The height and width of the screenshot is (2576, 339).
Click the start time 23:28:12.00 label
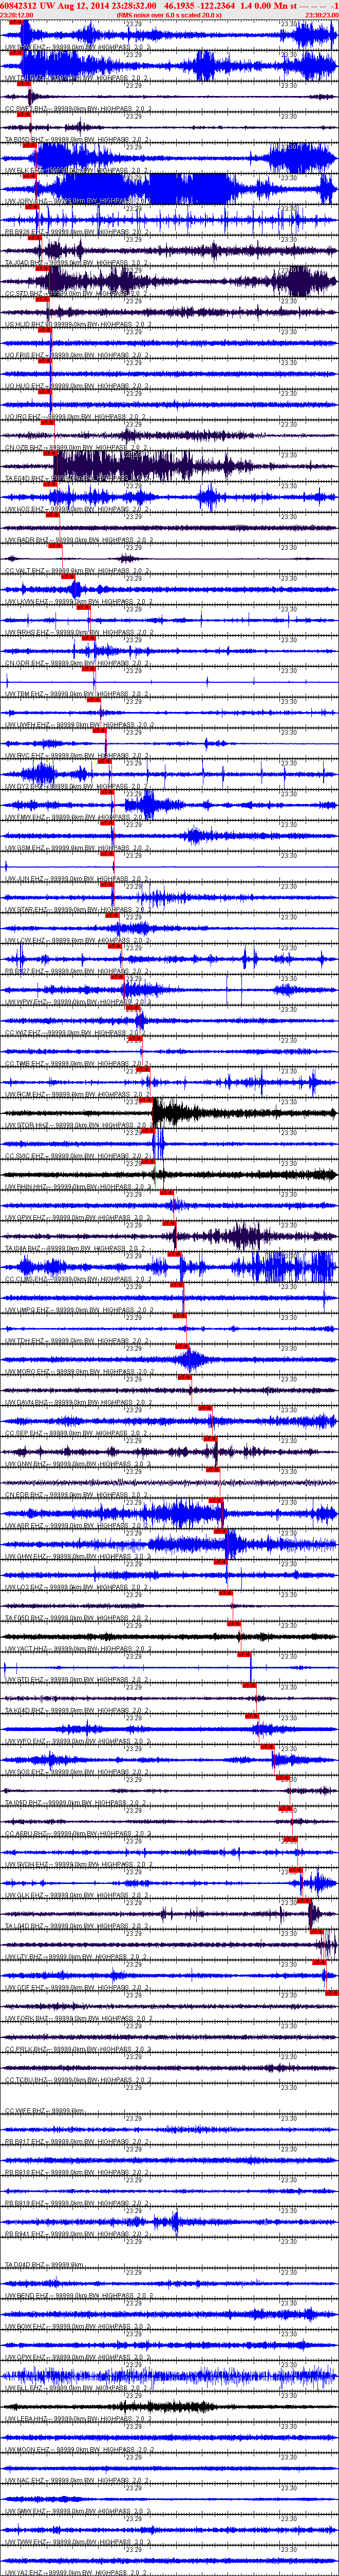17,15
